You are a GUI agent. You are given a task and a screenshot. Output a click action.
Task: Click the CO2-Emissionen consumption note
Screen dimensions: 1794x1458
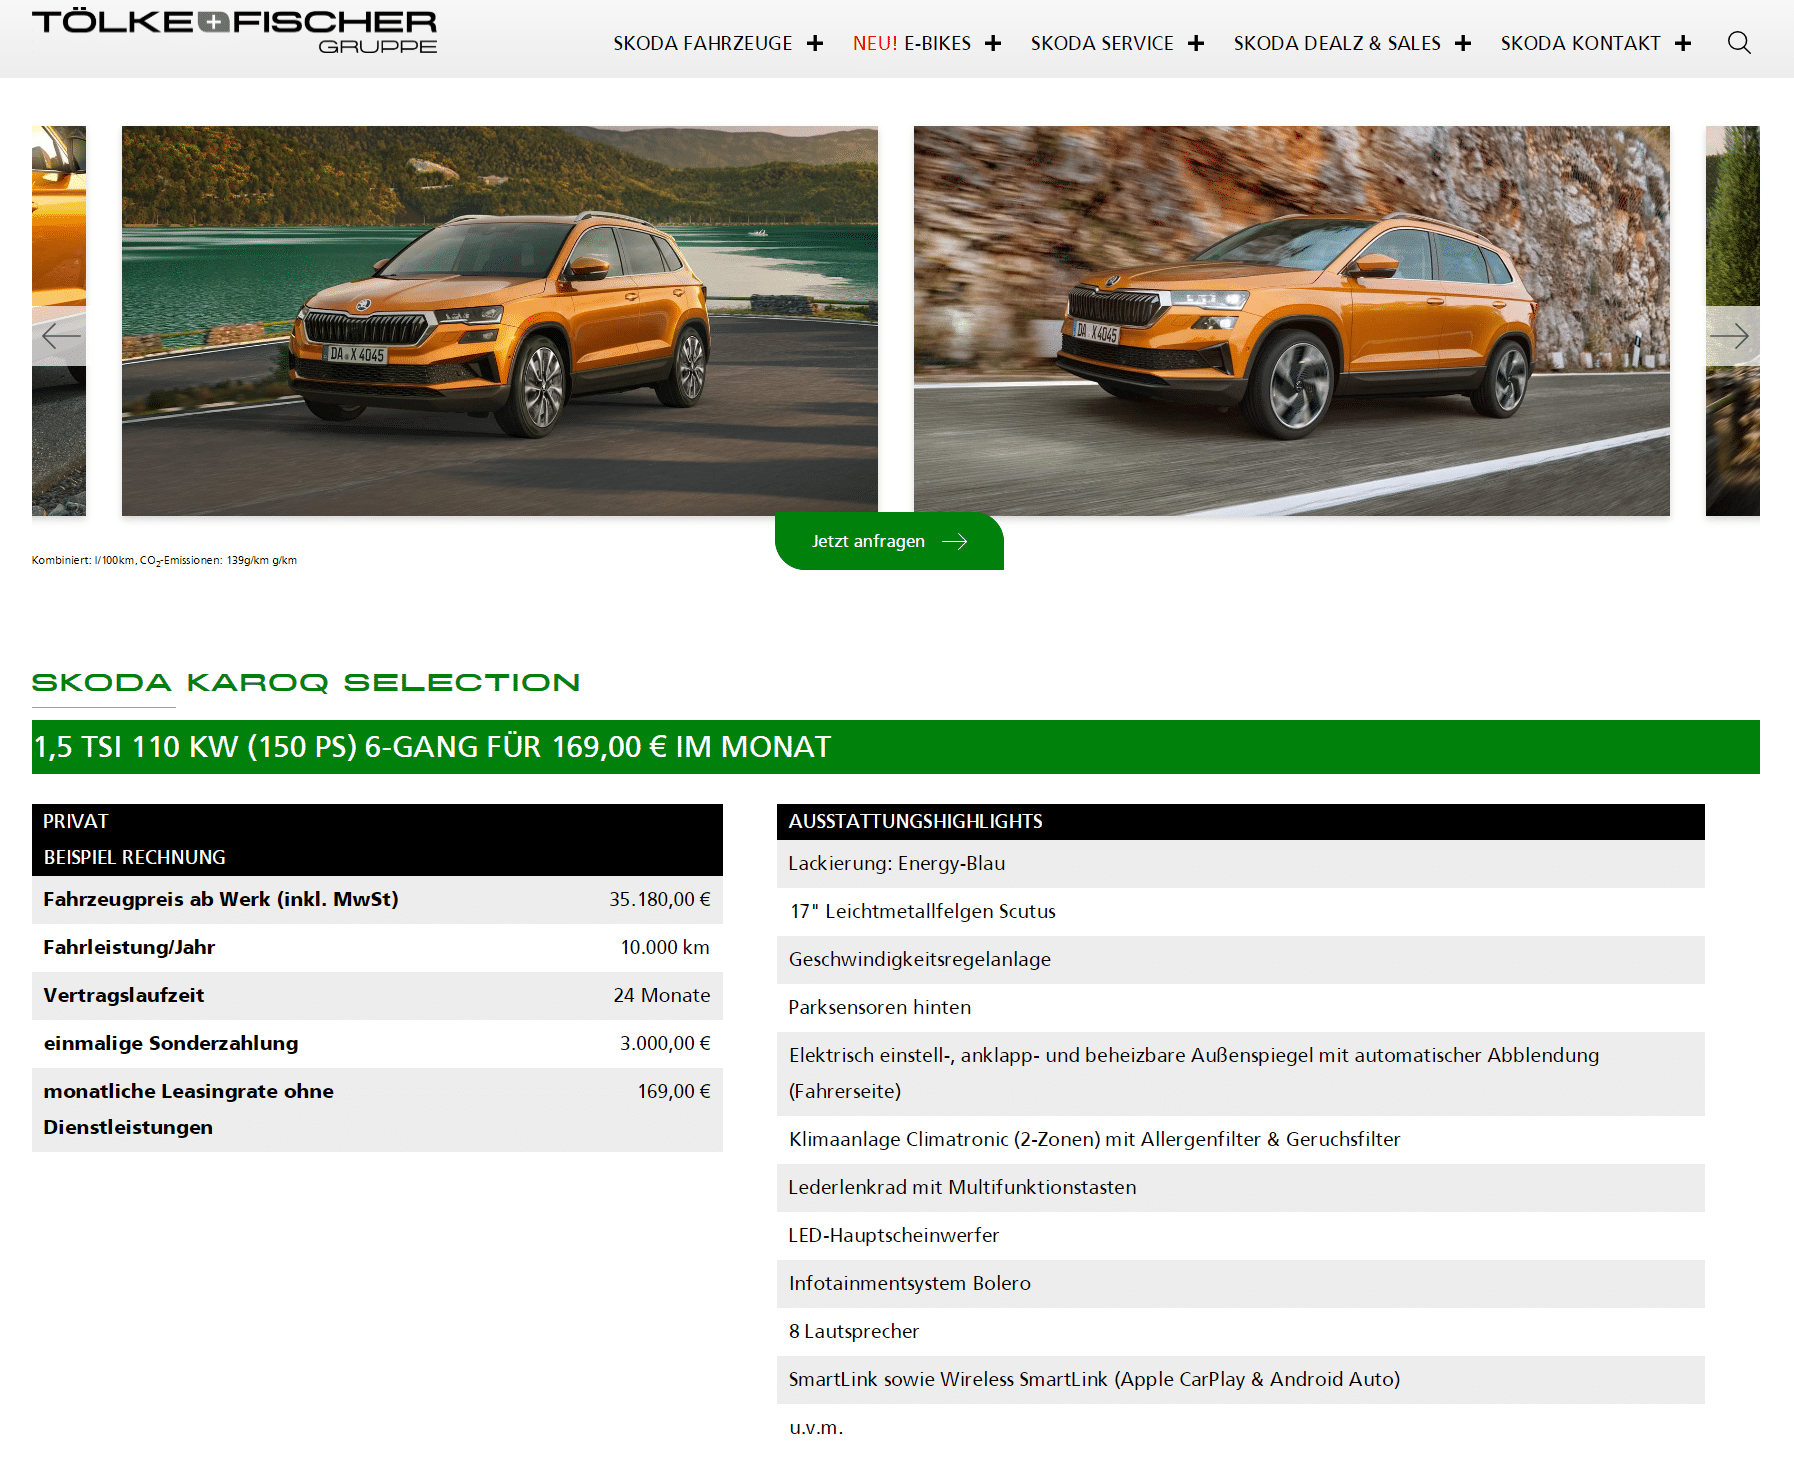pos(165,560)
